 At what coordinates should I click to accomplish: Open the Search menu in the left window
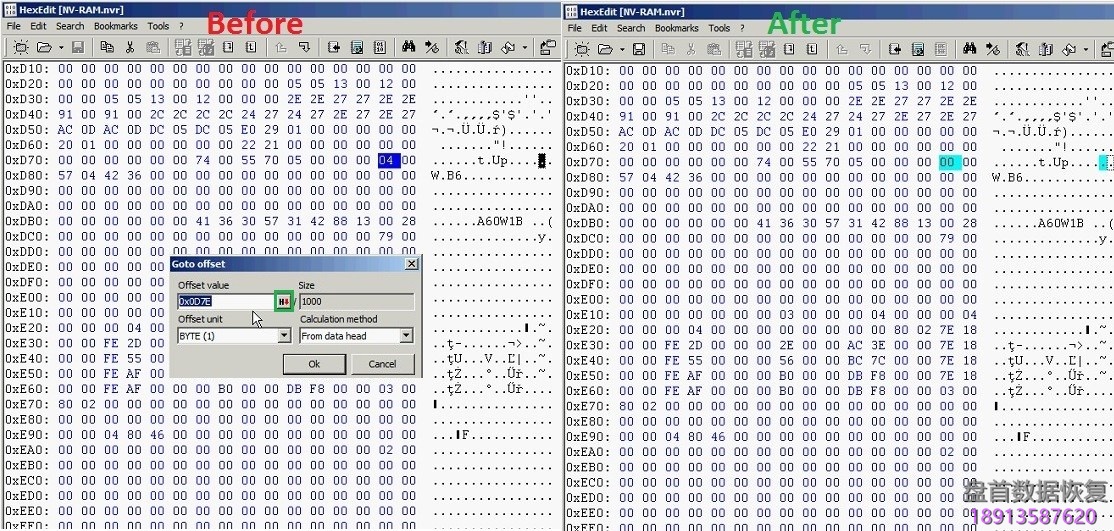(x=70, y=26)
